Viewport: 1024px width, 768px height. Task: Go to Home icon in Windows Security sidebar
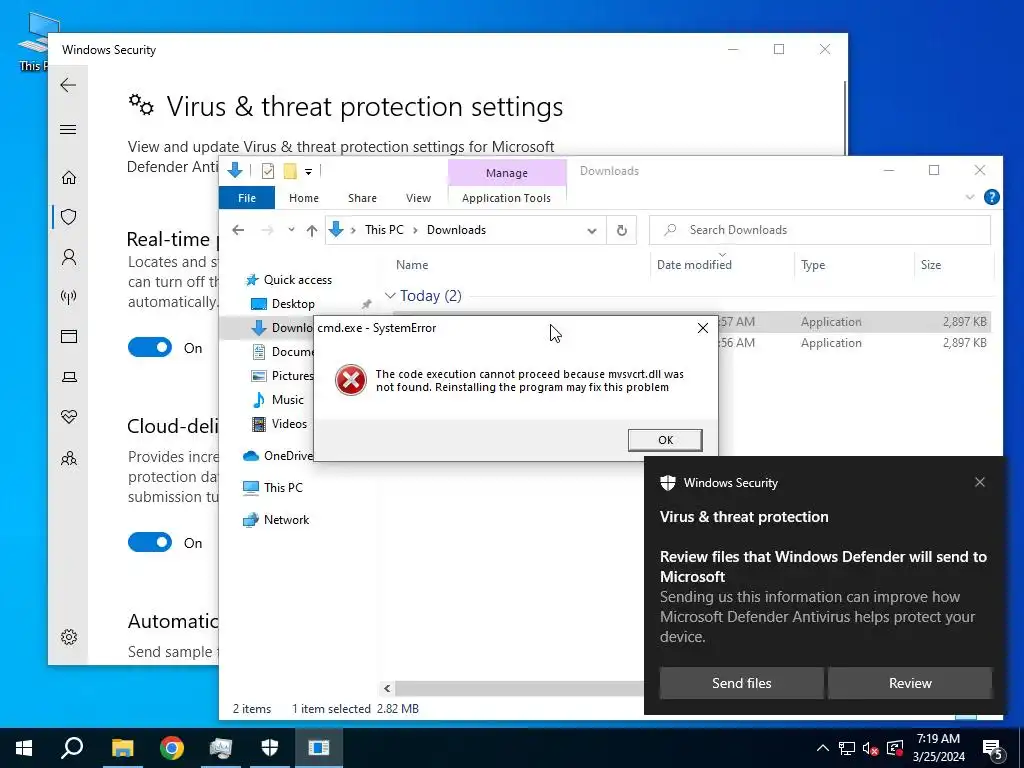tap(69, 178)
